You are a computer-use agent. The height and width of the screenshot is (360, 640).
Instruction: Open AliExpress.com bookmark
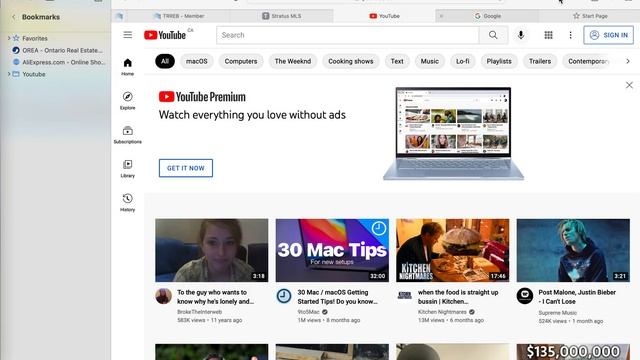pyautogui.click(x=64, y=62)
